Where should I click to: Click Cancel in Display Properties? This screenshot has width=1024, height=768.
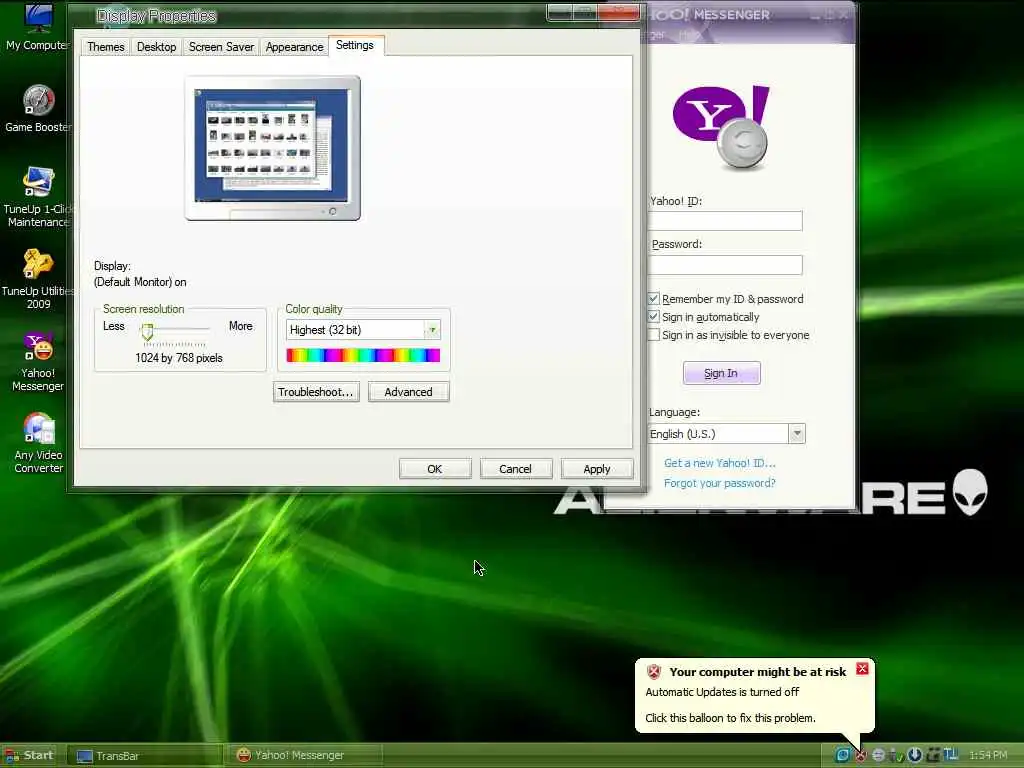coord(516,469)
